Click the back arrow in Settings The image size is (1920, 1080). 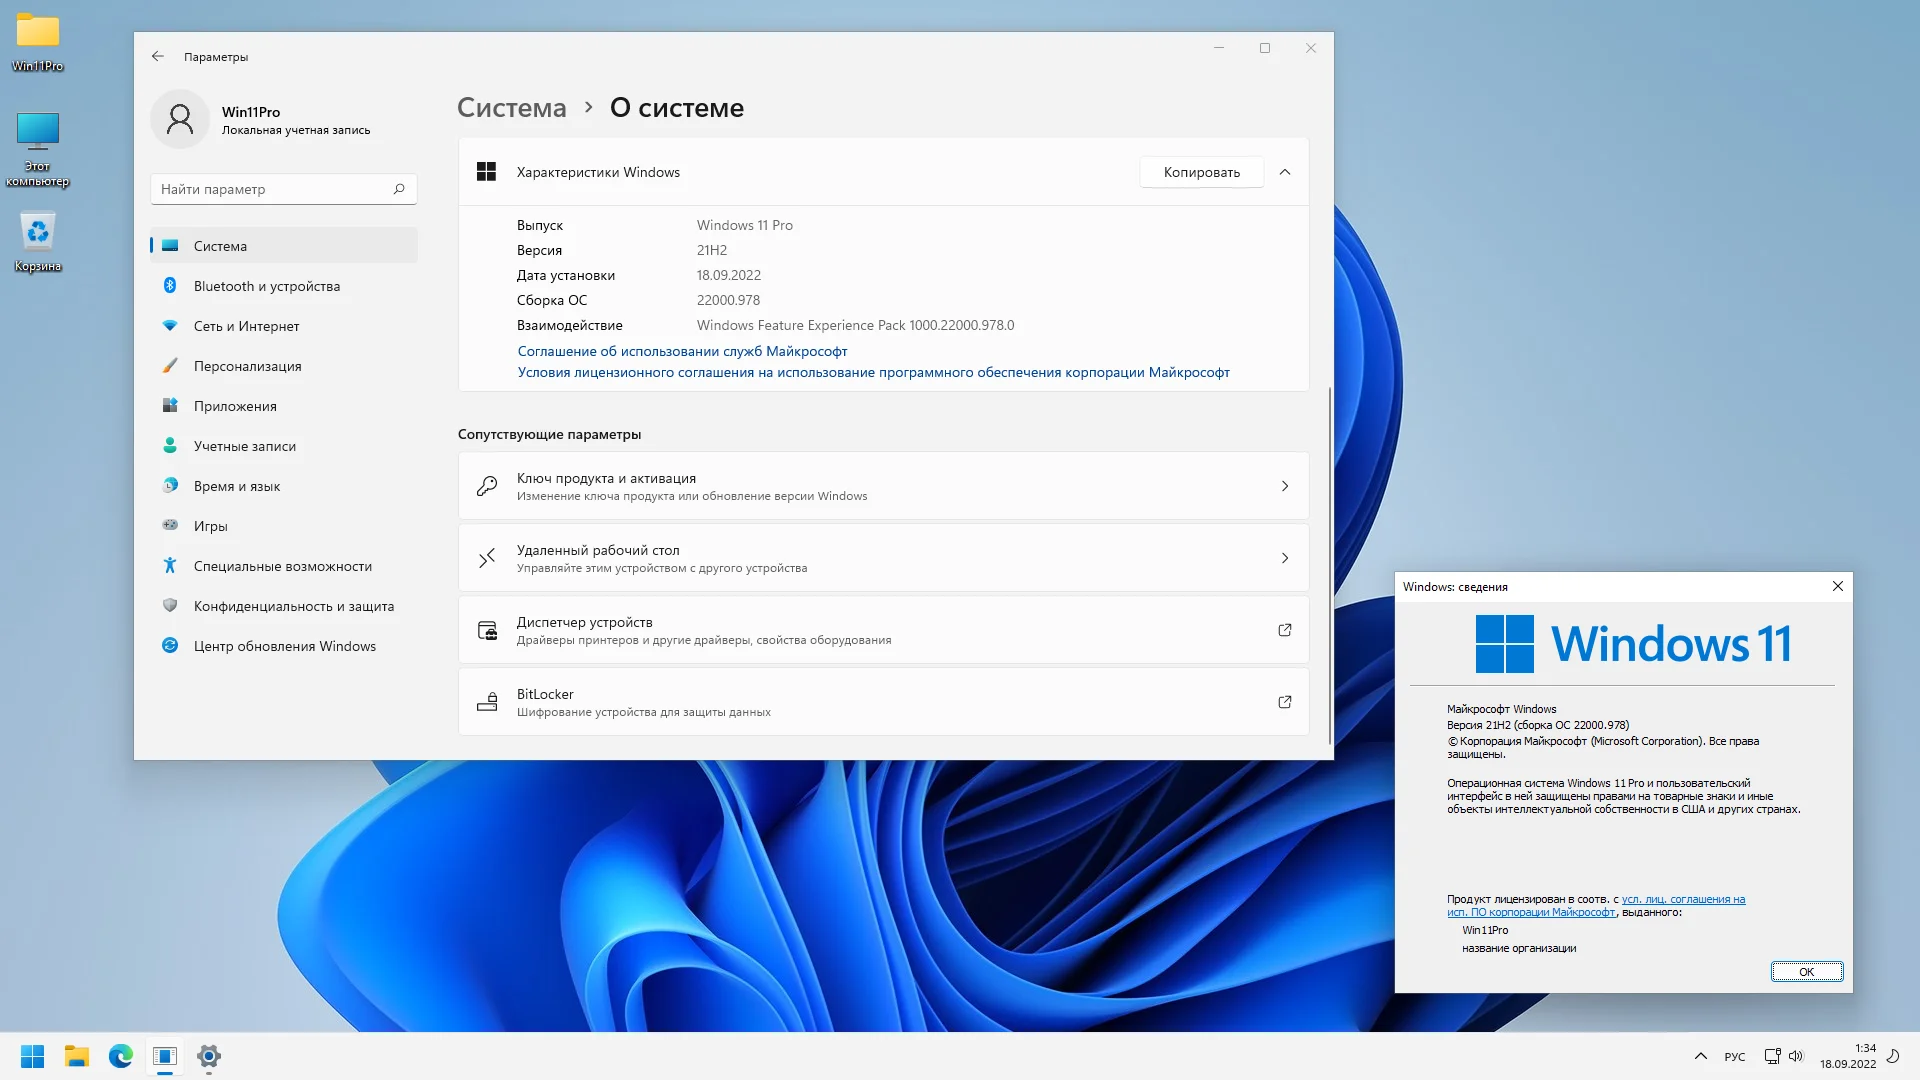(158, 57)
